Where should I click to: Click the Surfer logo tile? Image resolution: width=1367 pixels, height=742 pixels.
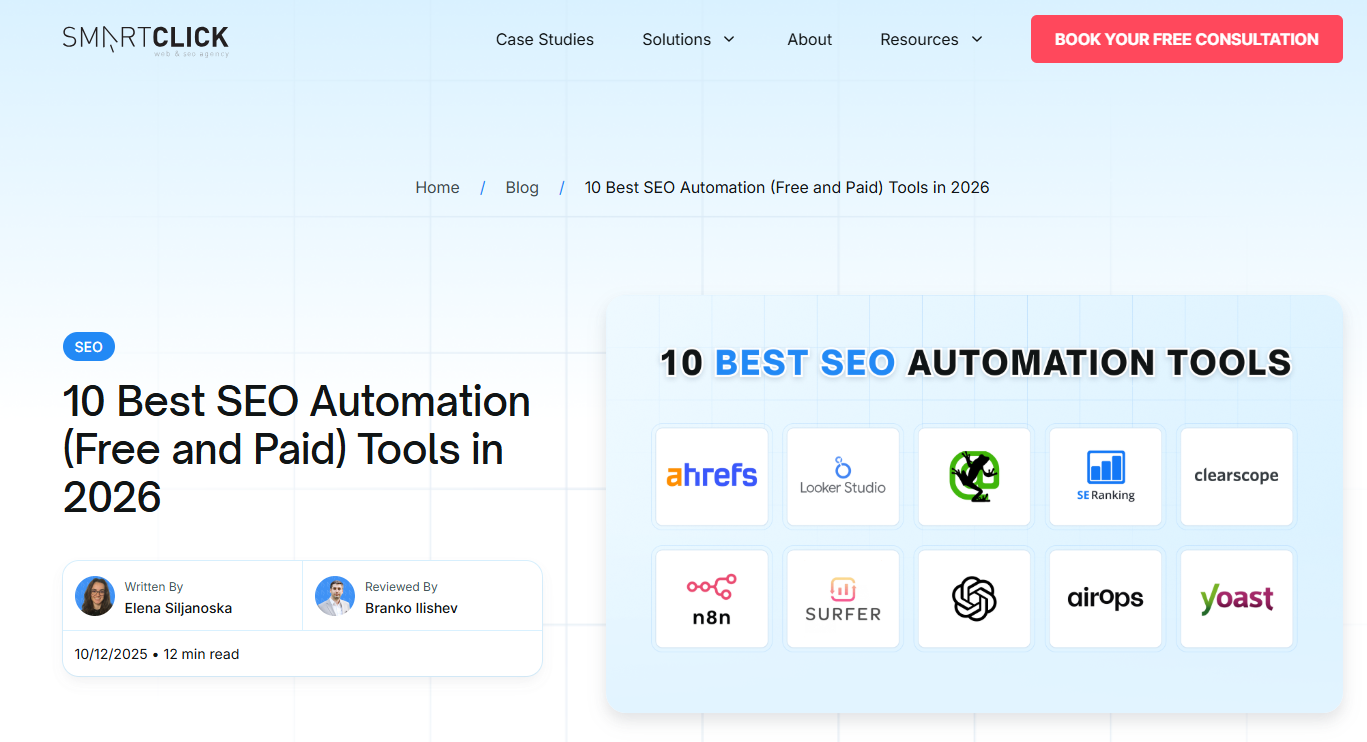(843, 598)
